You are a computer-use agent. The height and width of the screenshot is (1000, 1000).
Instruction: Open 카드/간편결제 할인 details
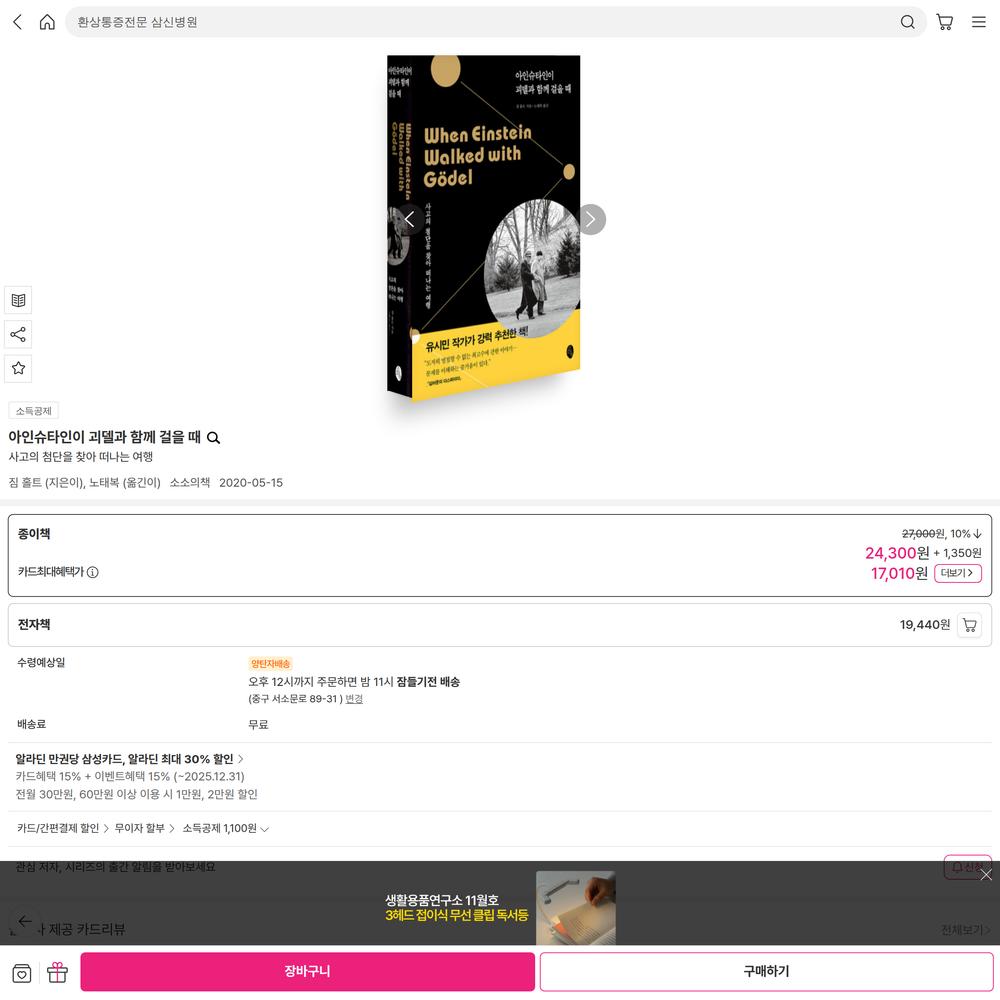[x=62, y=828]
